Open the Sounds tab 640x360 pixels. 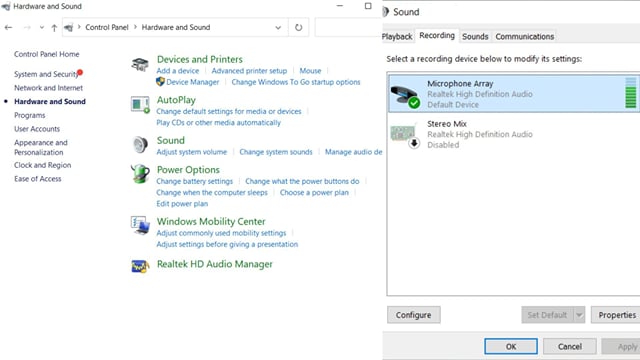point(475,36)
